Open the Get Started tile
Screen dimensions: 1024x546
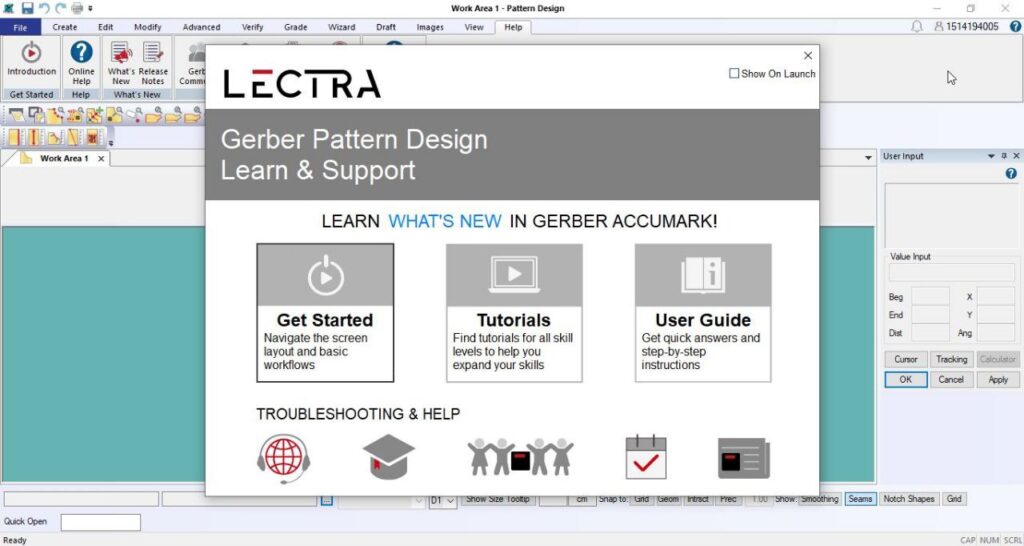tap(325, 313)
